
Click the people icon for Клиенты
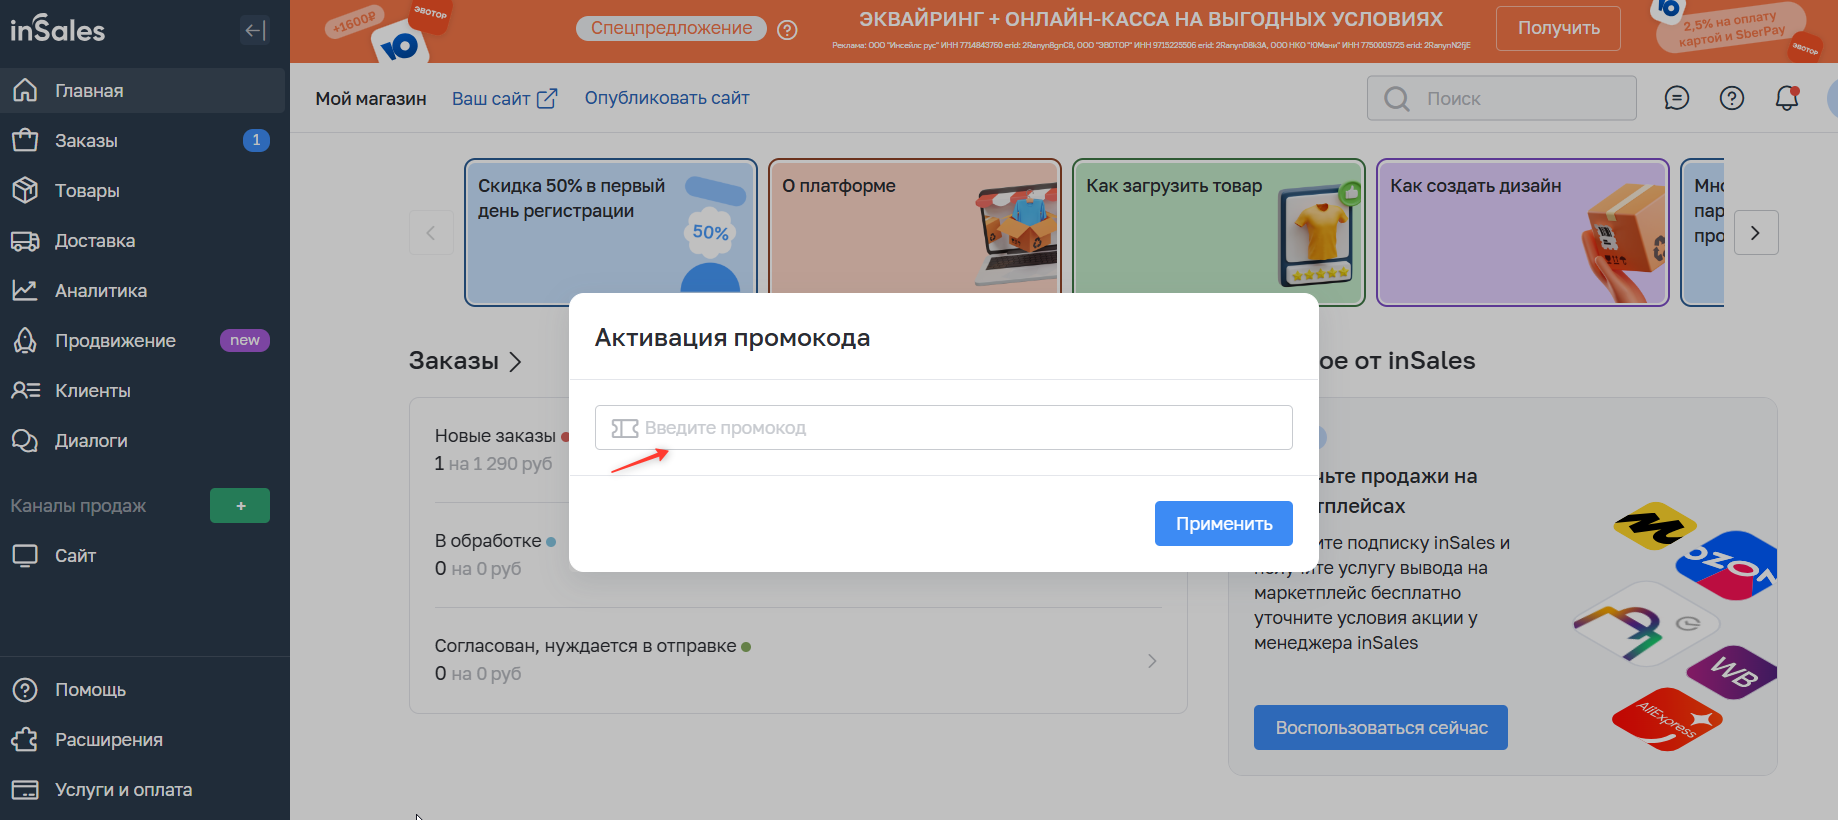25,390
